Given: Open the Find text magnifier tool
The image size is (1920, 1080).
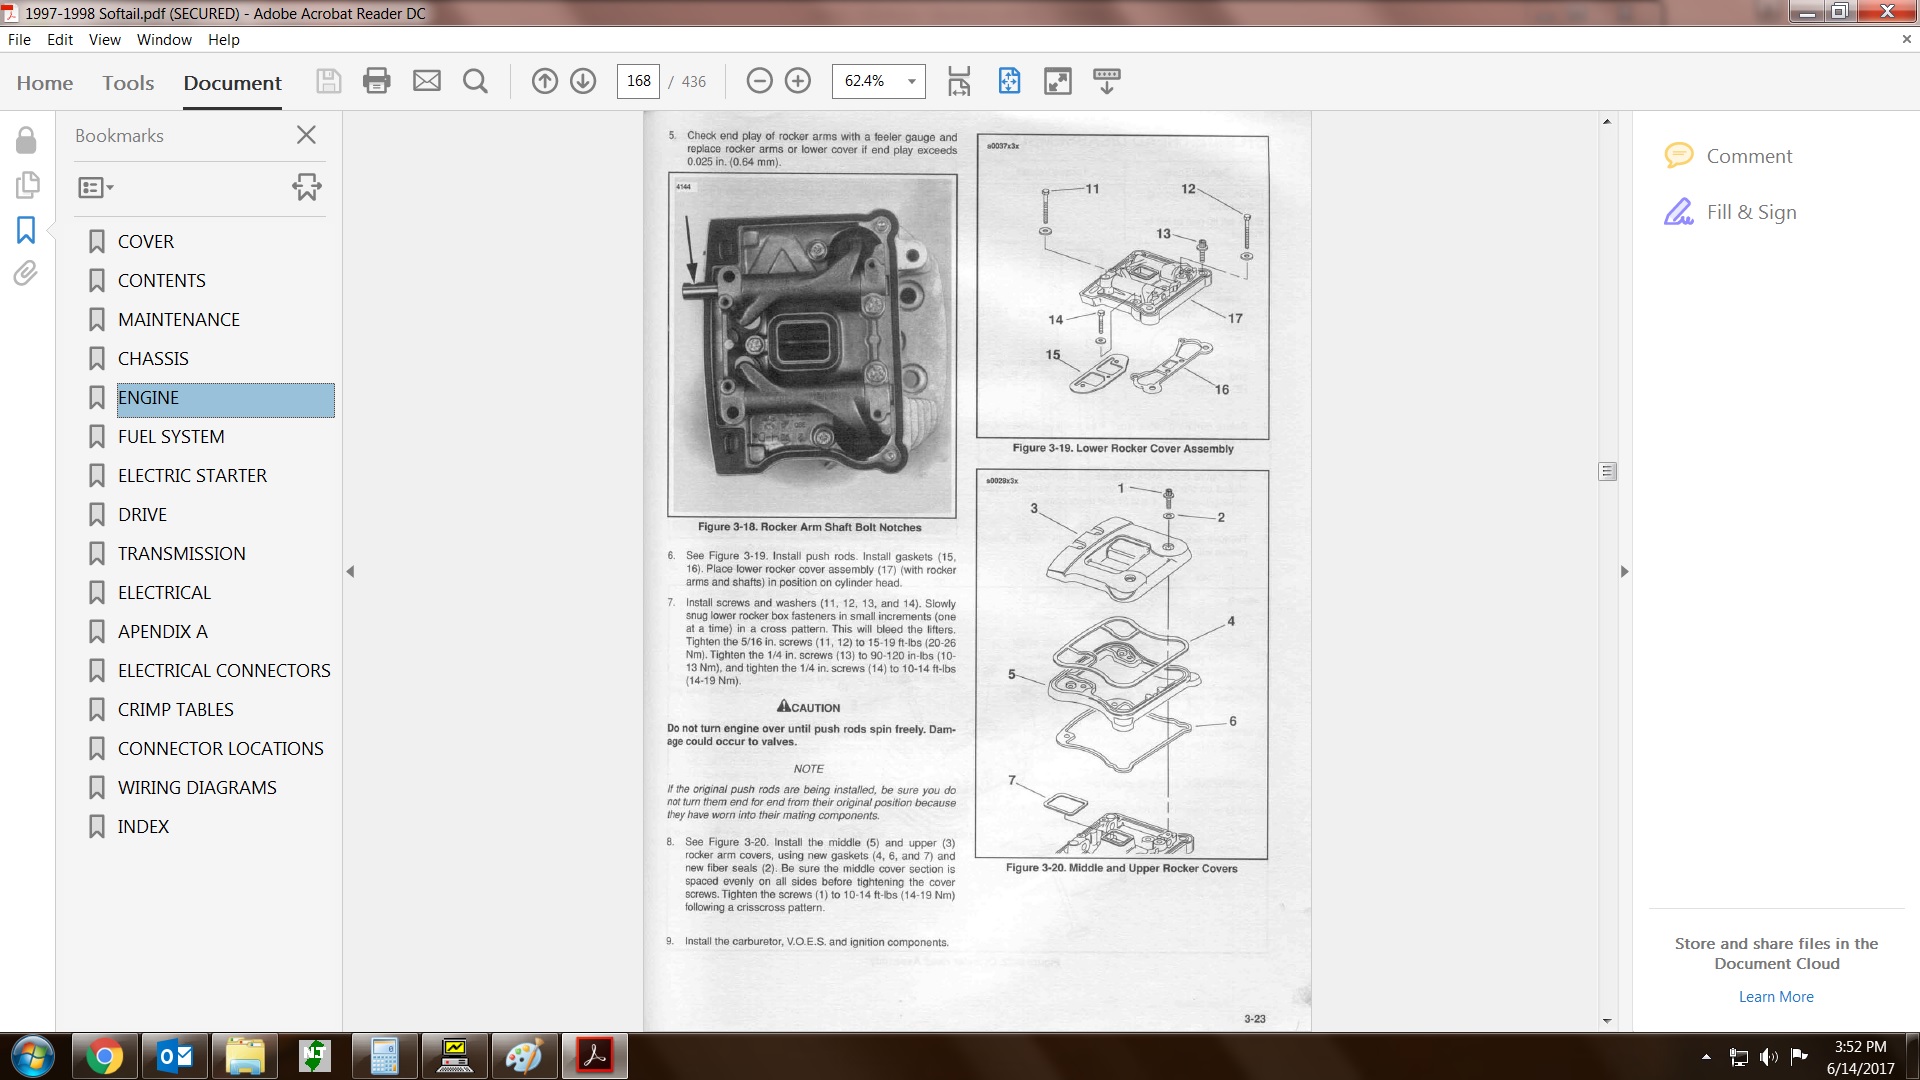Looking at the screenshot, I should [x=476, y=81].
